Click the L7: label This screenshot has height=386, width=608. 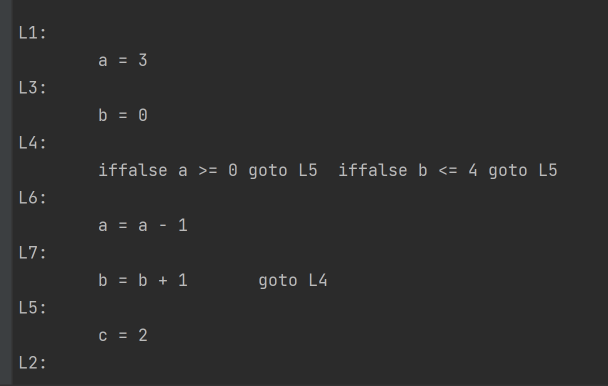(x=33, y=253)
